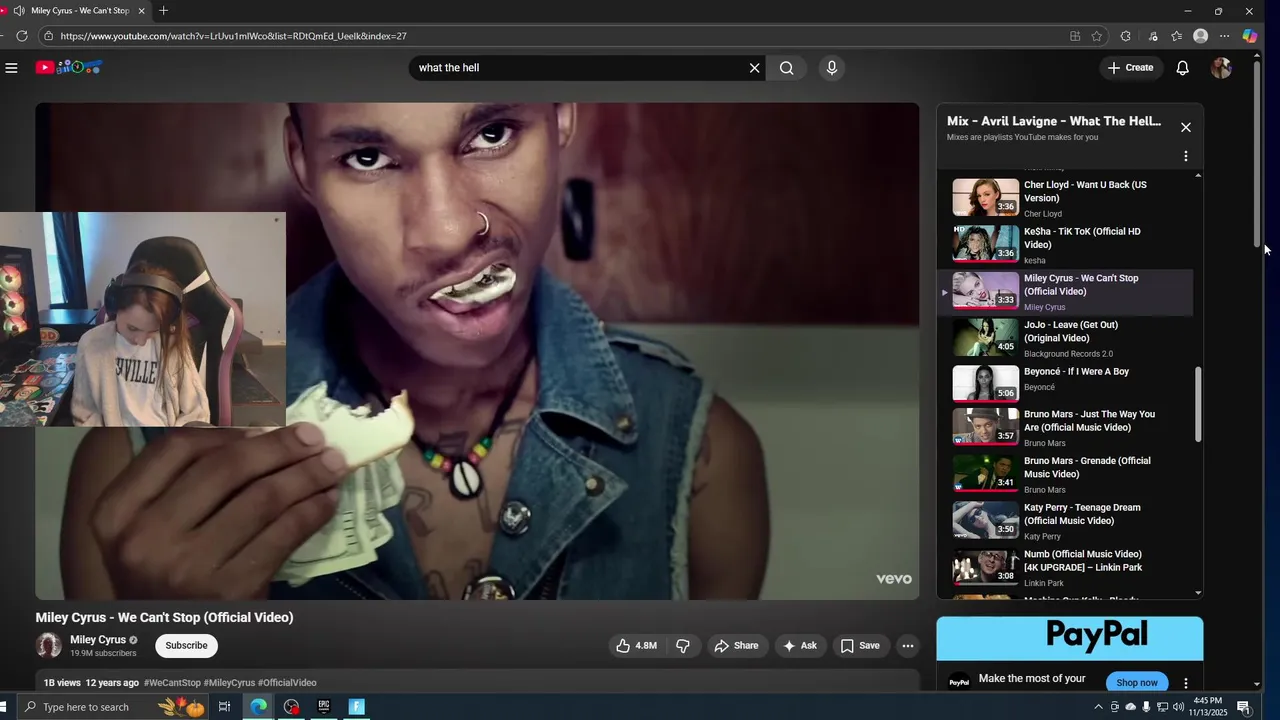Open the YouTube hamburger guide menu
This screenshot has width=1280, height=720.
click(11, 68)
